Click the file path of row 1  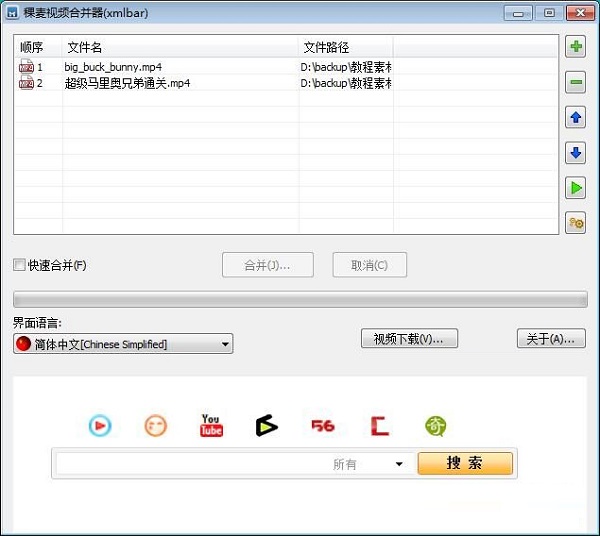tap(346, 67)
